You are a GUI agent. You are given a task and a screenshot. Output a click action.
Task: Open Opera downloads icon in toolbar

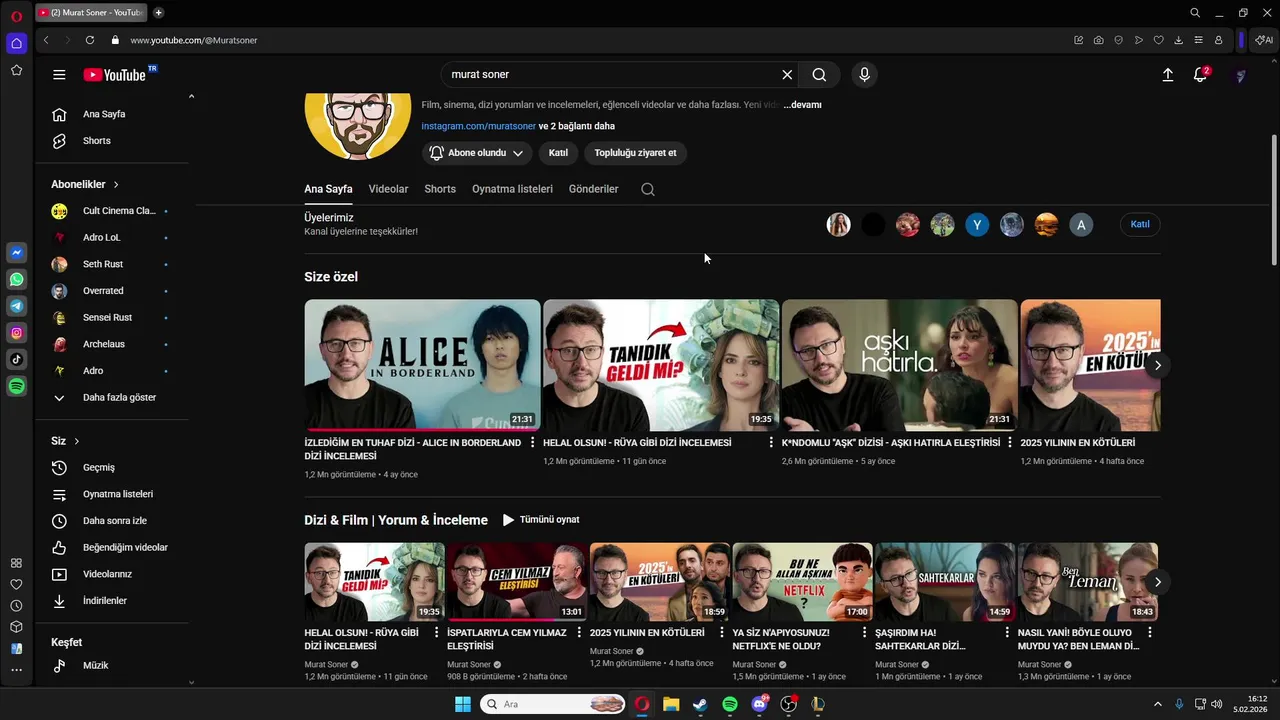[x=1178, y=40]
